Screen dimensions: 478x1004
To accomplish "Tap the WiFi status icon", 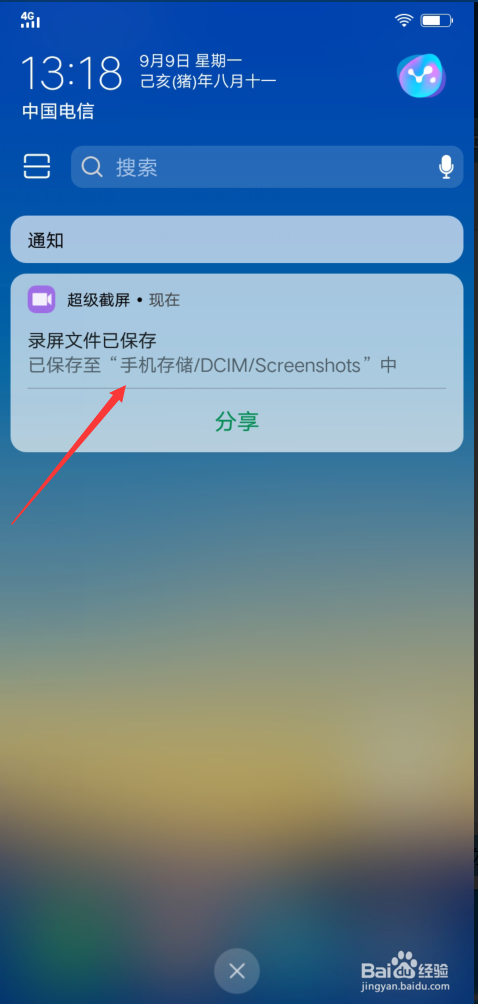I will pyautogui.click(x=404, y=20).
